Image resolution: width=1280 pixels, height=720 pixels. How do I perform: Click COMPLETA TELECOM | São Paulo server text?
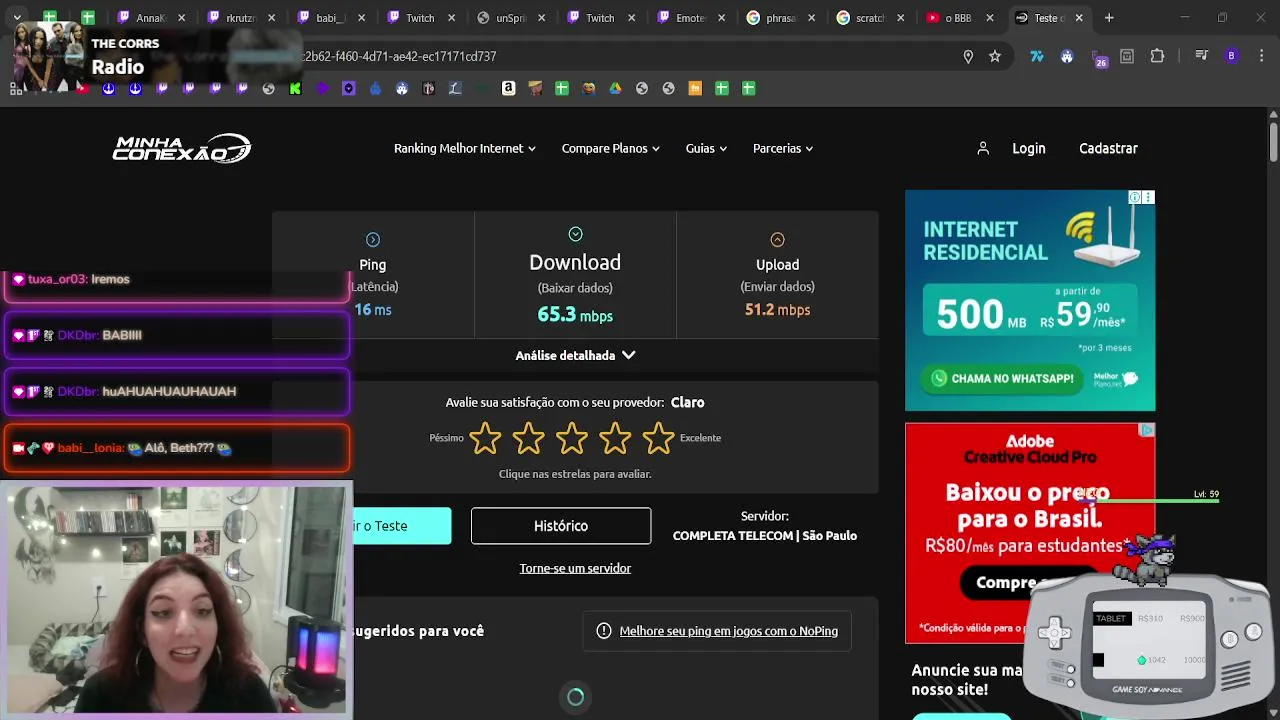[765, 536]
